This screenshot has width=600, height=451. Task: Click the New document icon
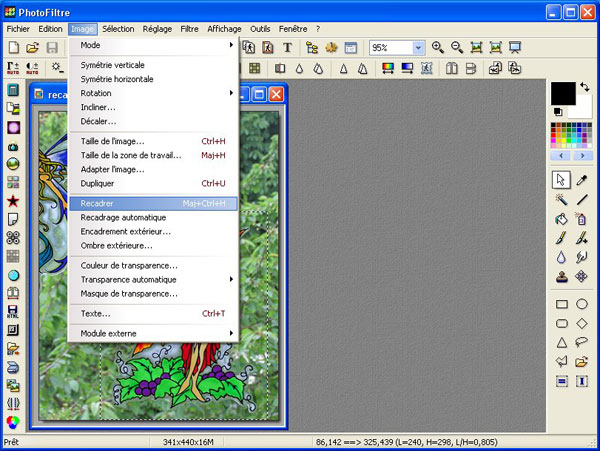(x=14, y=47)
